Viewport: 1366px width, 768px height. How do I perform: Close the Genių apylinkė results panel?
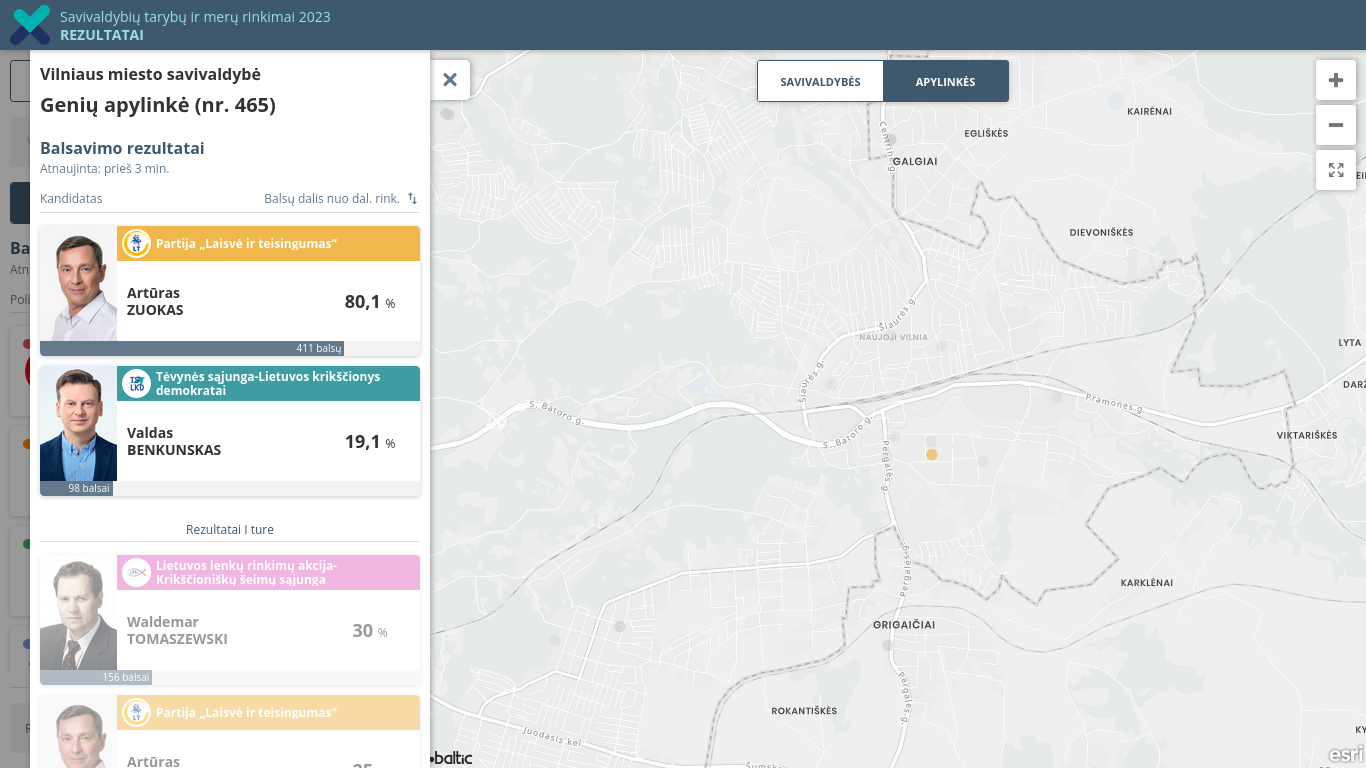pos(450,80)
